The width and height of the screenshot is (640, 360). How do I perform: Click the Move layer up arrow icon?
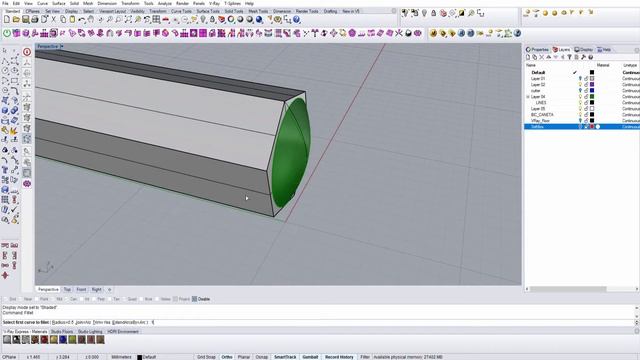click(x=549, y=57)
